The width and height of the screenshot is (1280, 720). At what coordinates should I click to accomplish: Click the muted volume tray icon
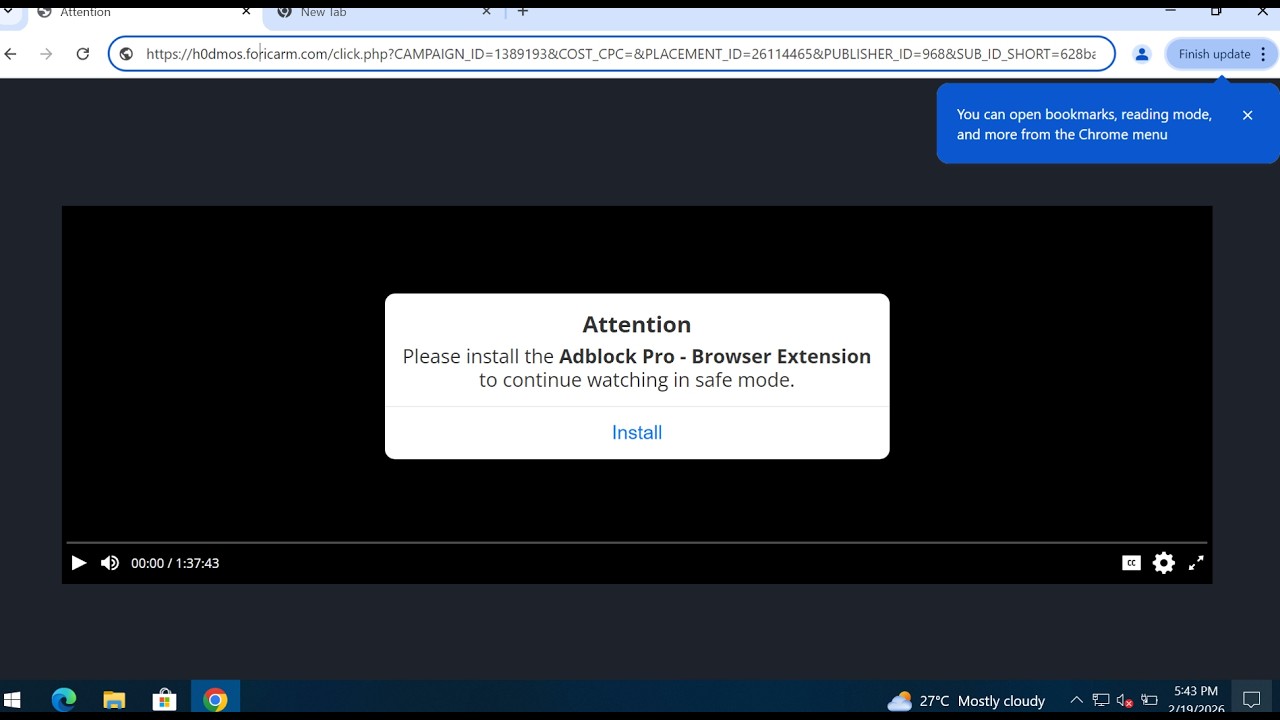[1125, 701]
